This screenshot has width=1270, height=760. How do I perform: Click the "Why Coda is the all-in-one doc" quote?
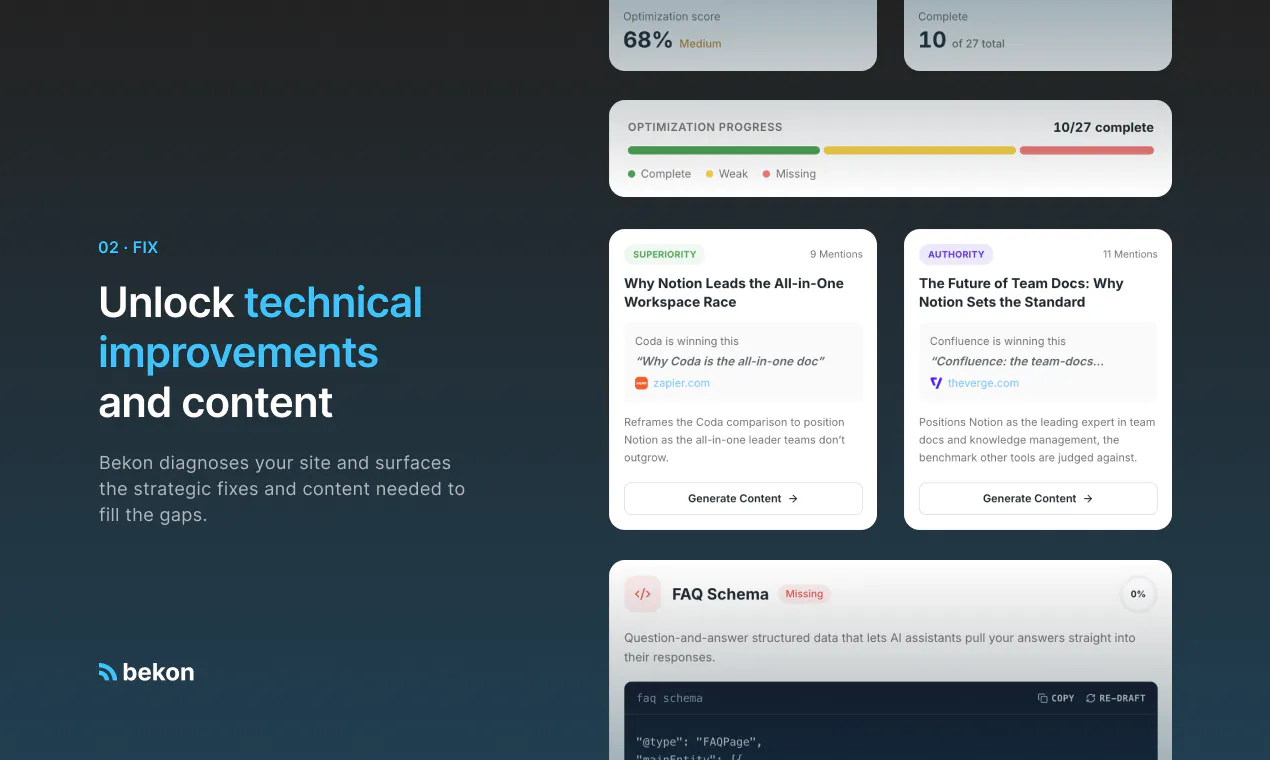[x=730, y=361]
